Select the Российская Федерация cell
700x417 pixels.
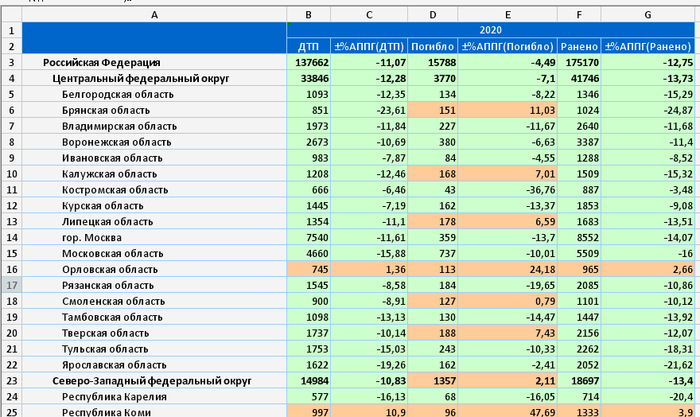(154, 63)
